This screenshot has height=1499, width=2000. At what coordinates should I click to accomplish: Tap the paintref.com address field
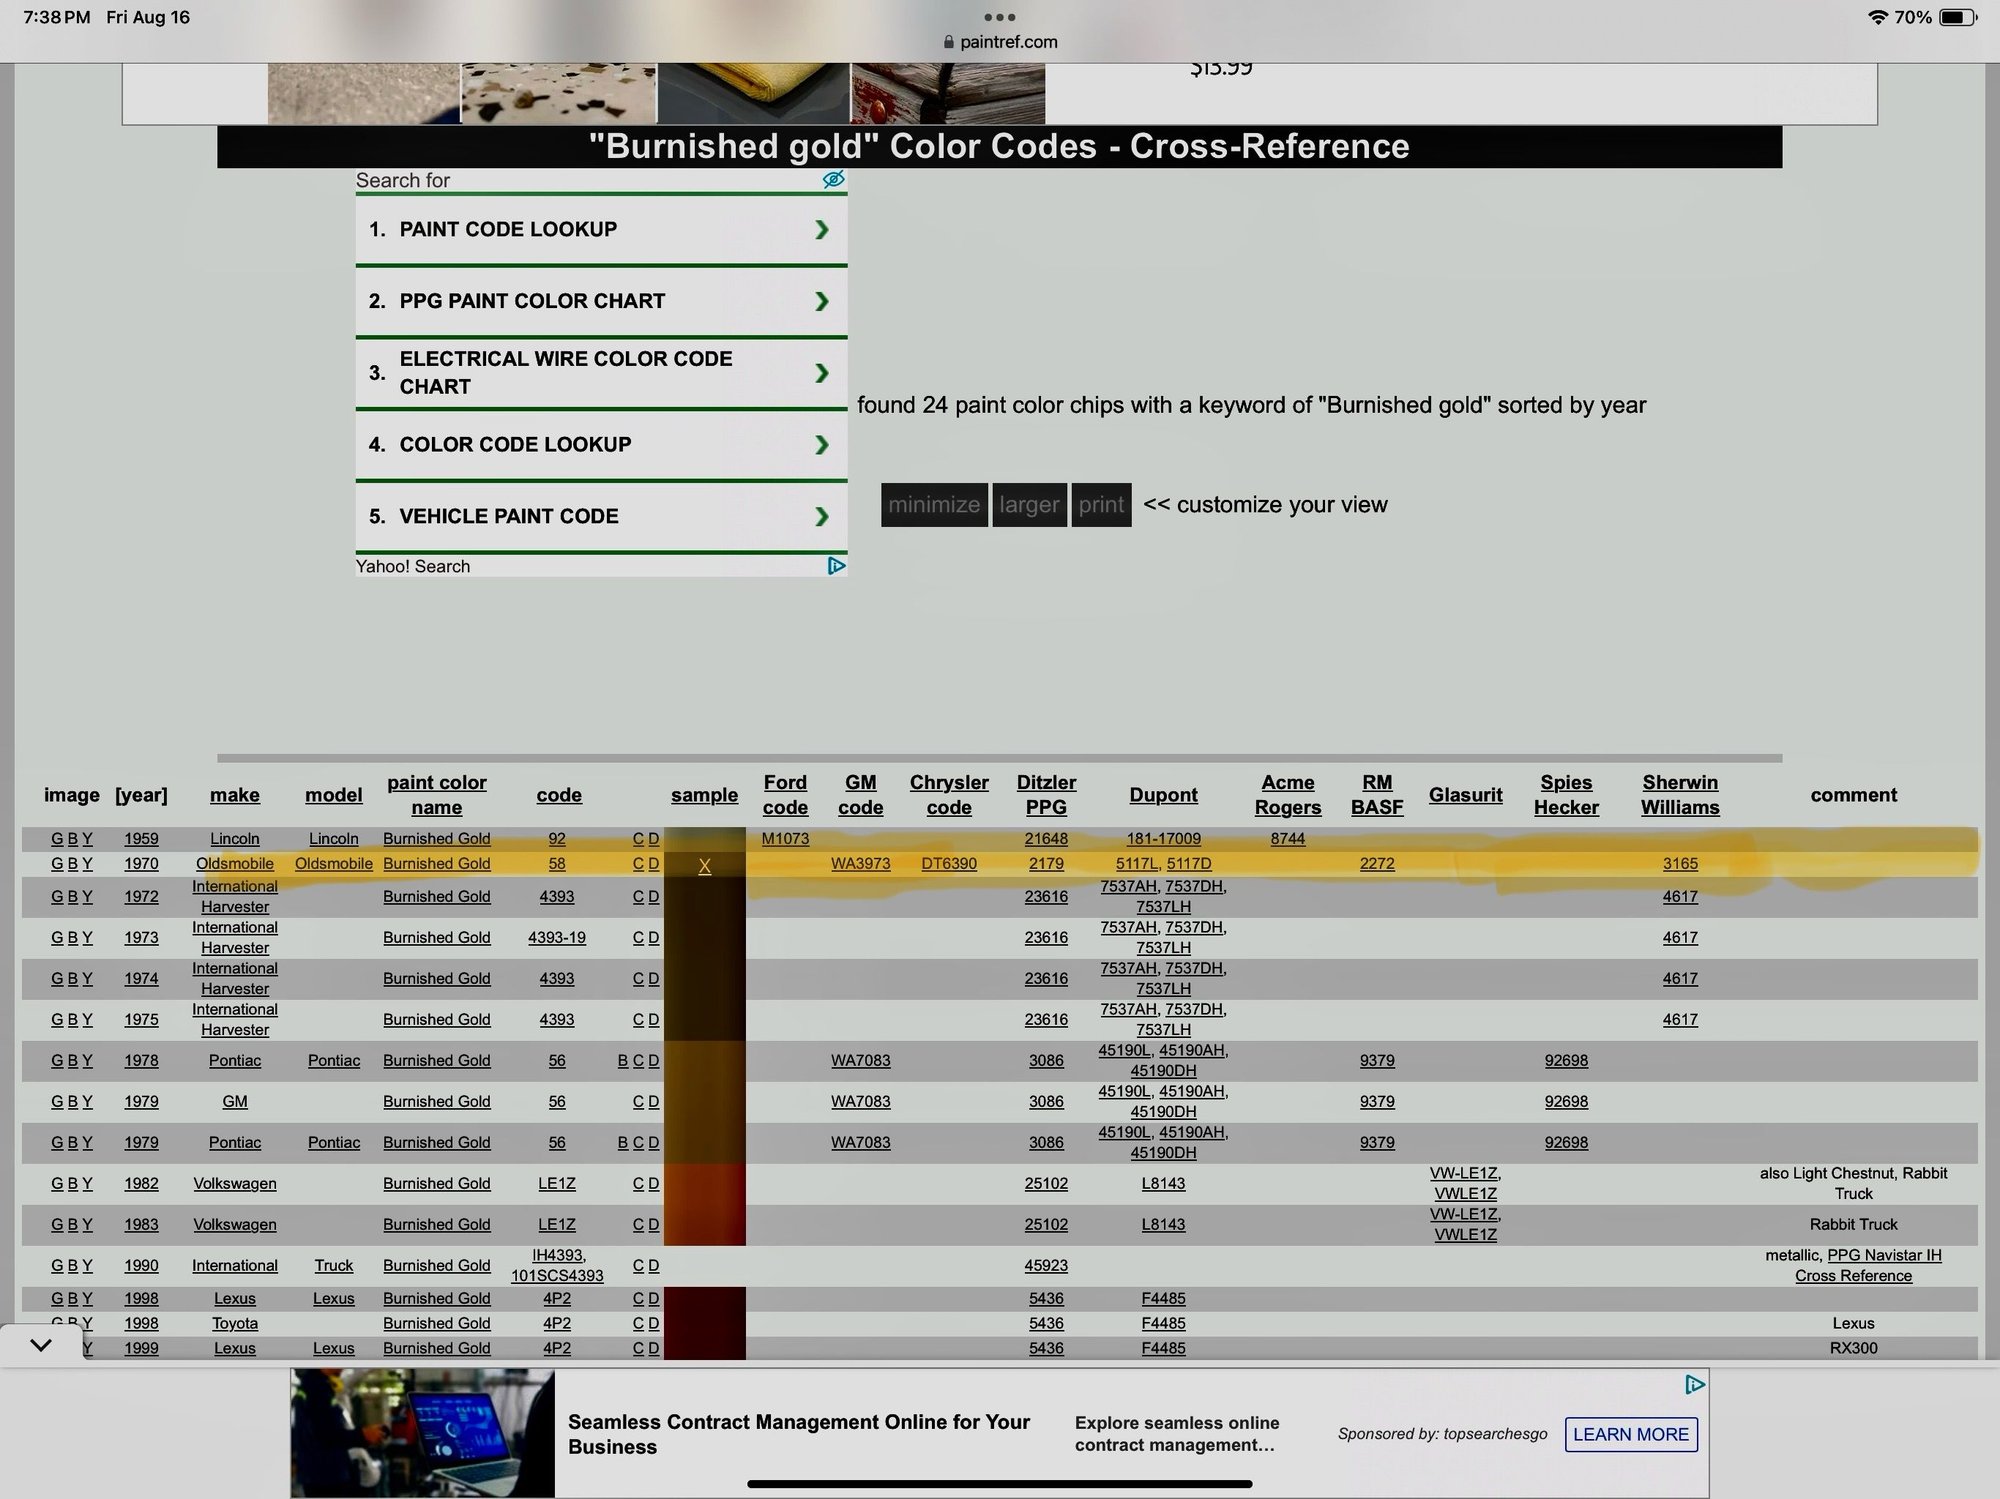click(x=1008, y=42)
